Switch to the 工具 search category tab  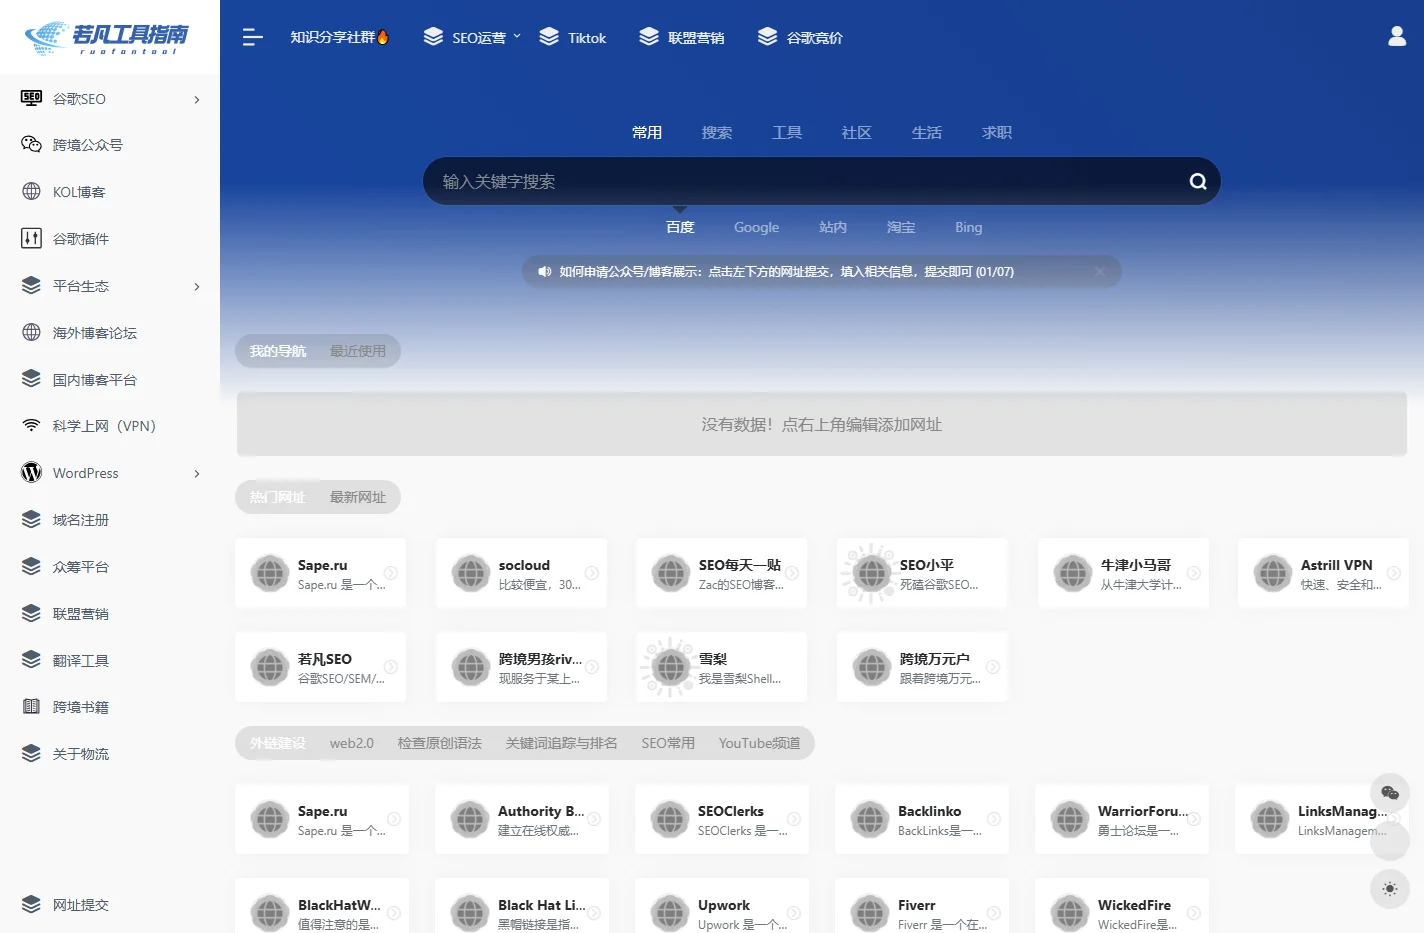click(x=787, y=133)
